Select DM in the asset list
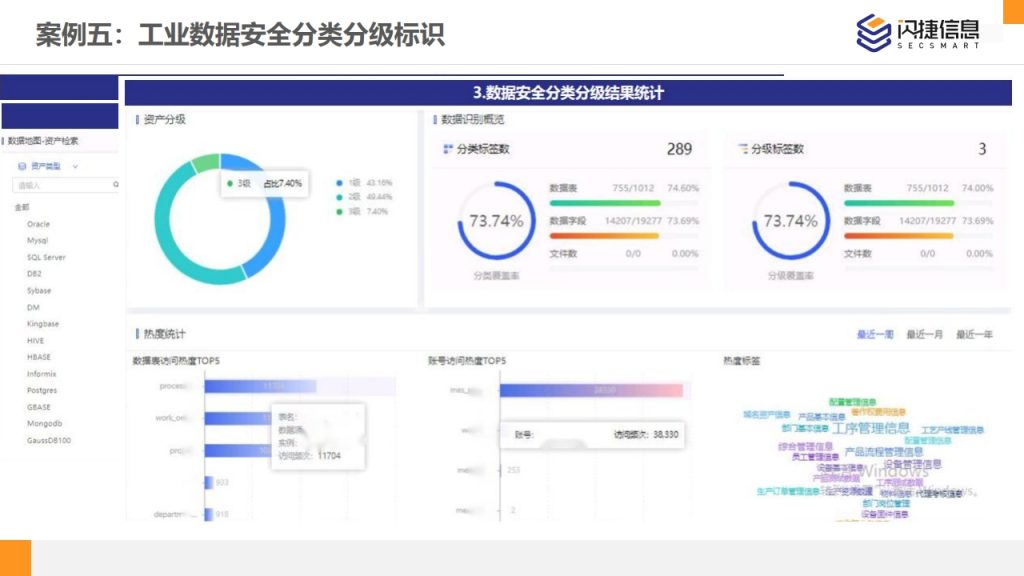 tap(33, 308)
